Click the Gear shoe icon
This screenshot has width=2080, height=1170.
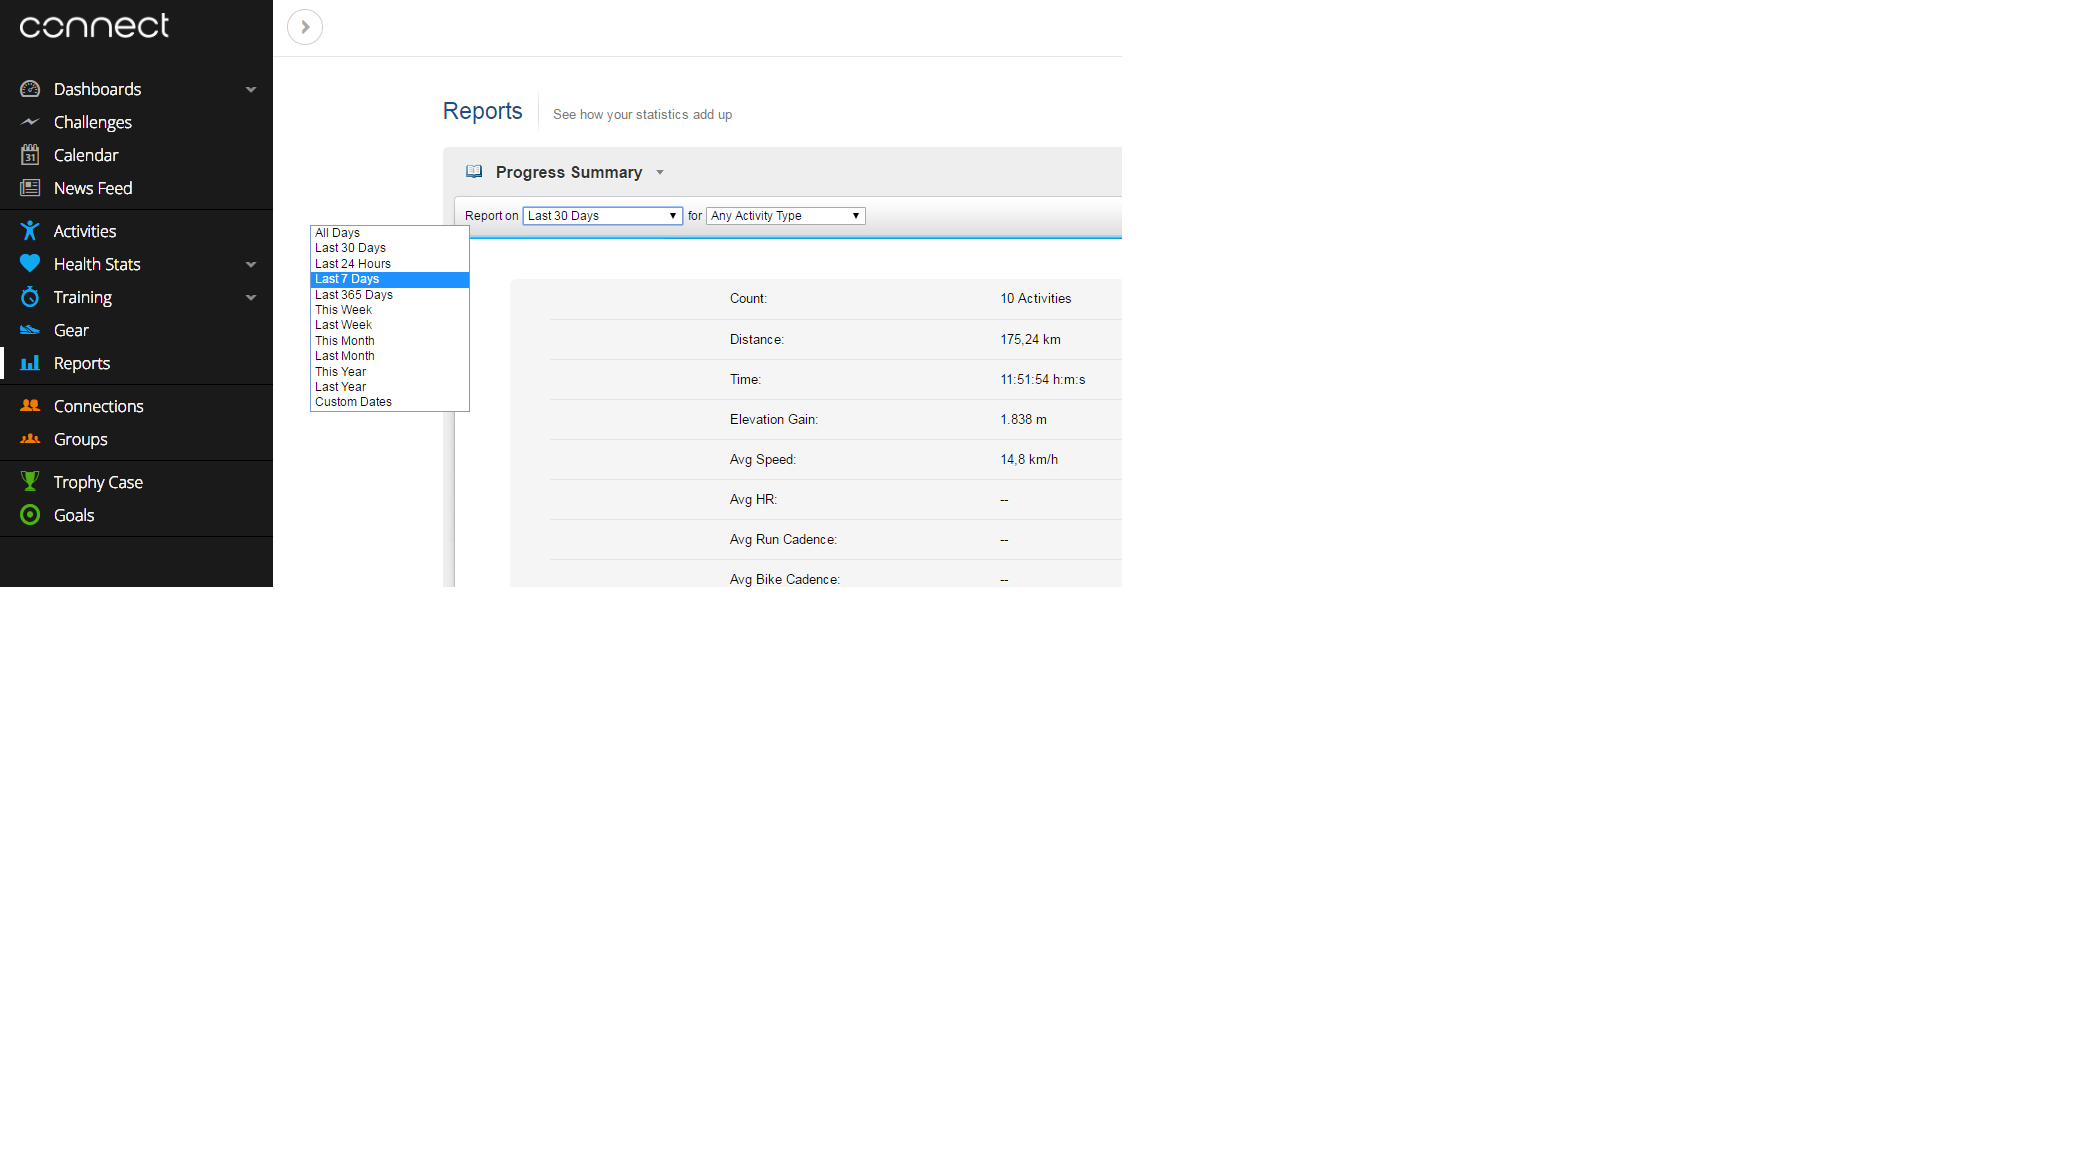[30, 330]
